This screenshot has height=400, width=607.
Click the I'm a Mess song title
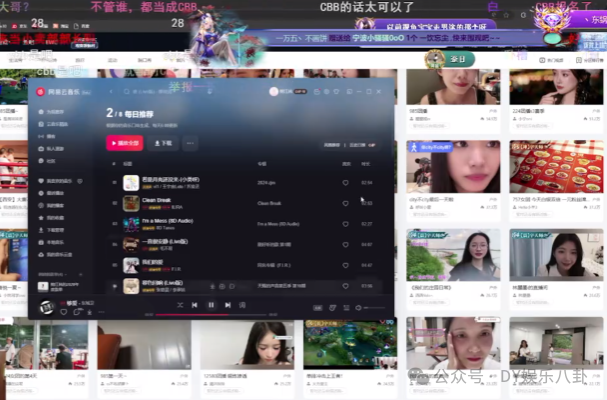pyautogui.click(x=167, y=221)
